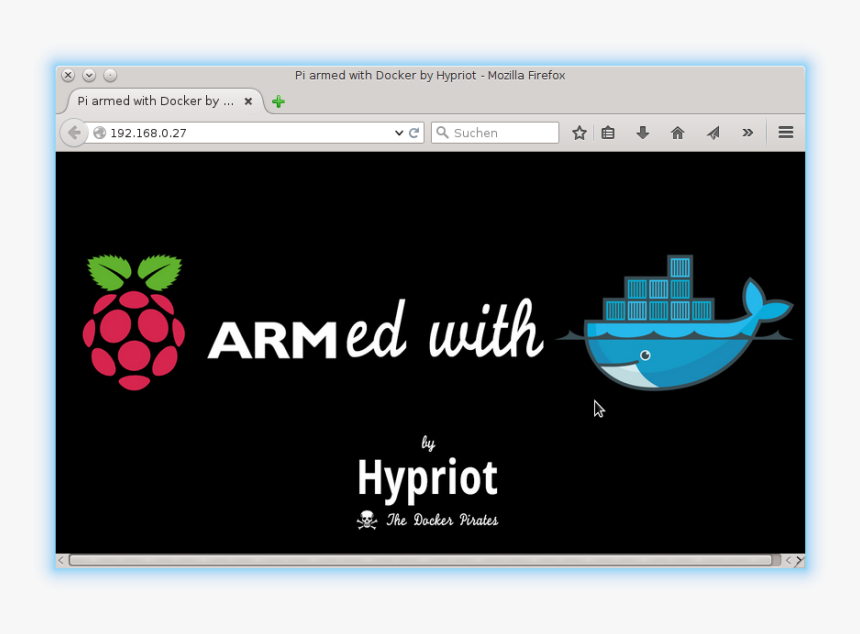
Task: Click the skull and crossbones icon
Action: [x=366, y=520]
